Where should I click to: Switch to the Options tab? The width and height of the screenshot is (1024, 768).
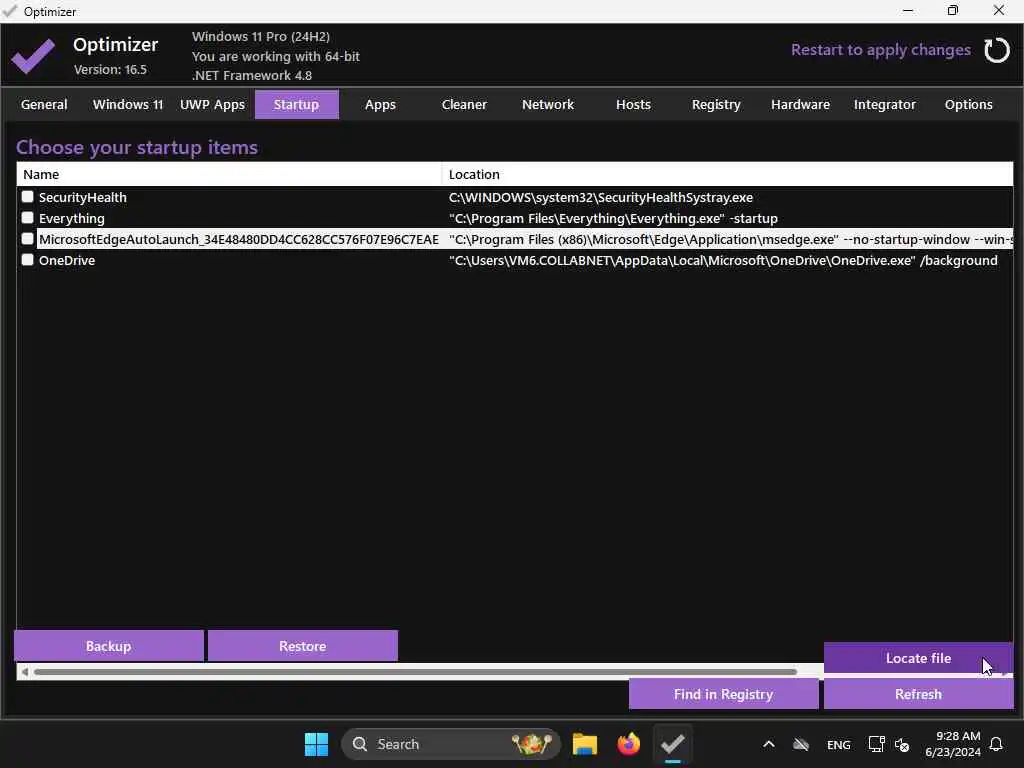968,104
